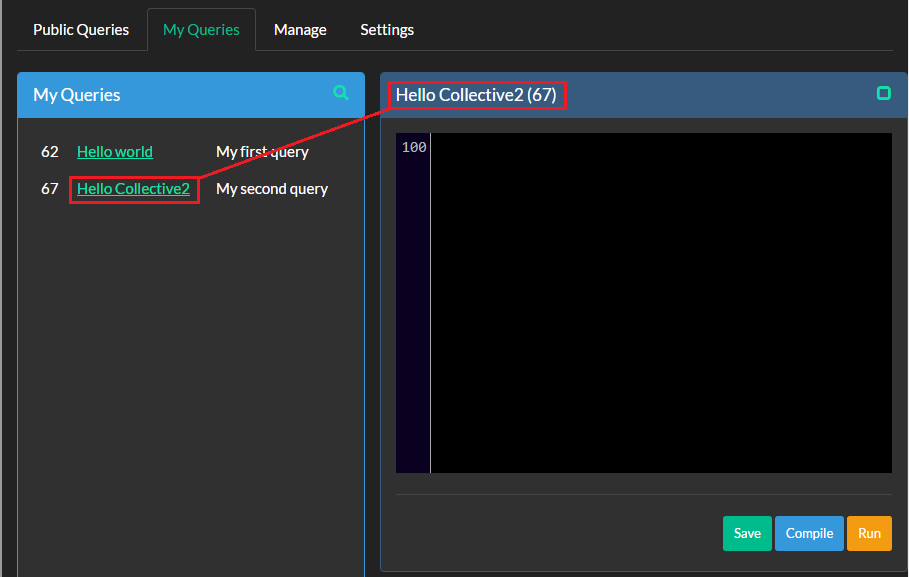Screen dimensions: 909x577
Task: Click inside the black code editor area
Action: point(661,303)
